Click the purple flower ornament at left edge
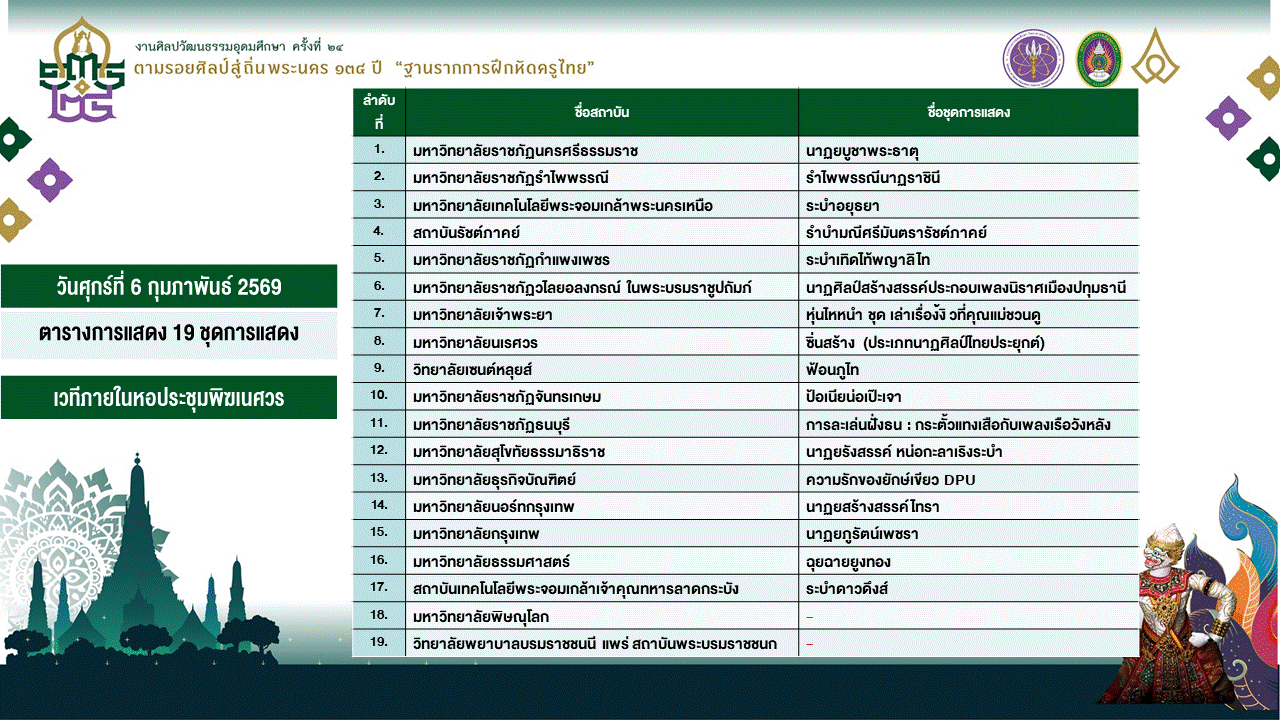The width and height of the screenshot is (1280, 720). point(49,180)
